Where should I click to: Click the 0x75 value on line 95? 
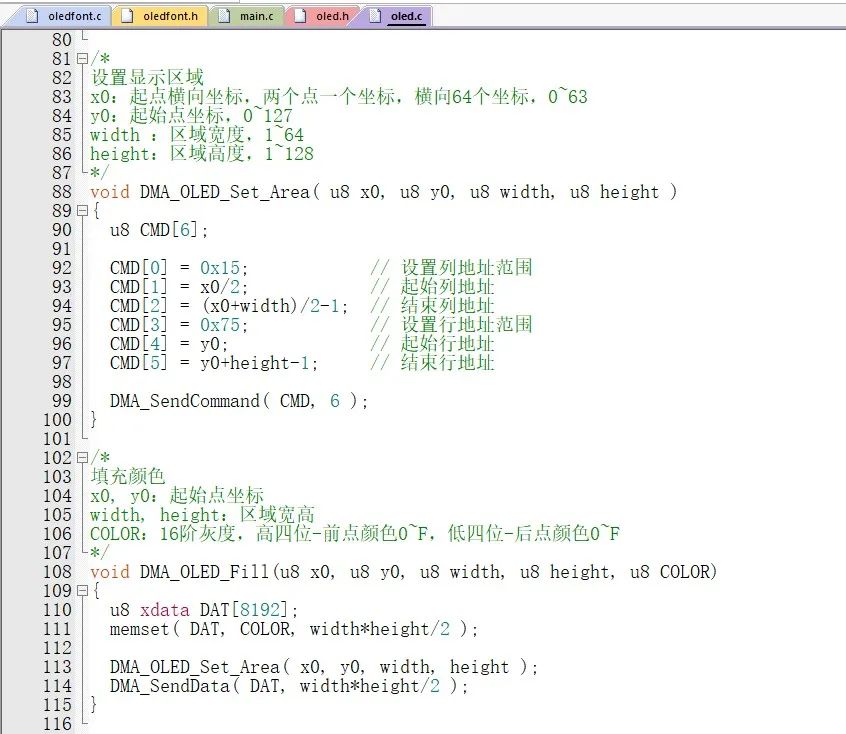pos(220,325)
